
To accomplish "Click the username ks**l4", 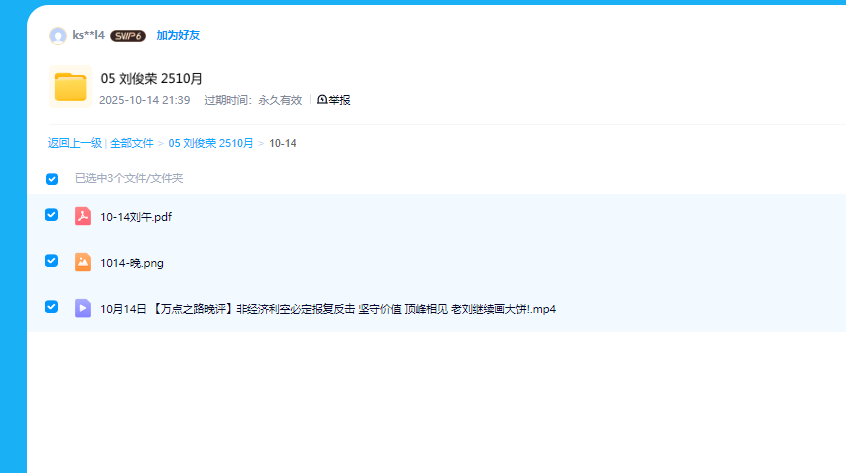I will pyautogui.click(x=89, y=35).
